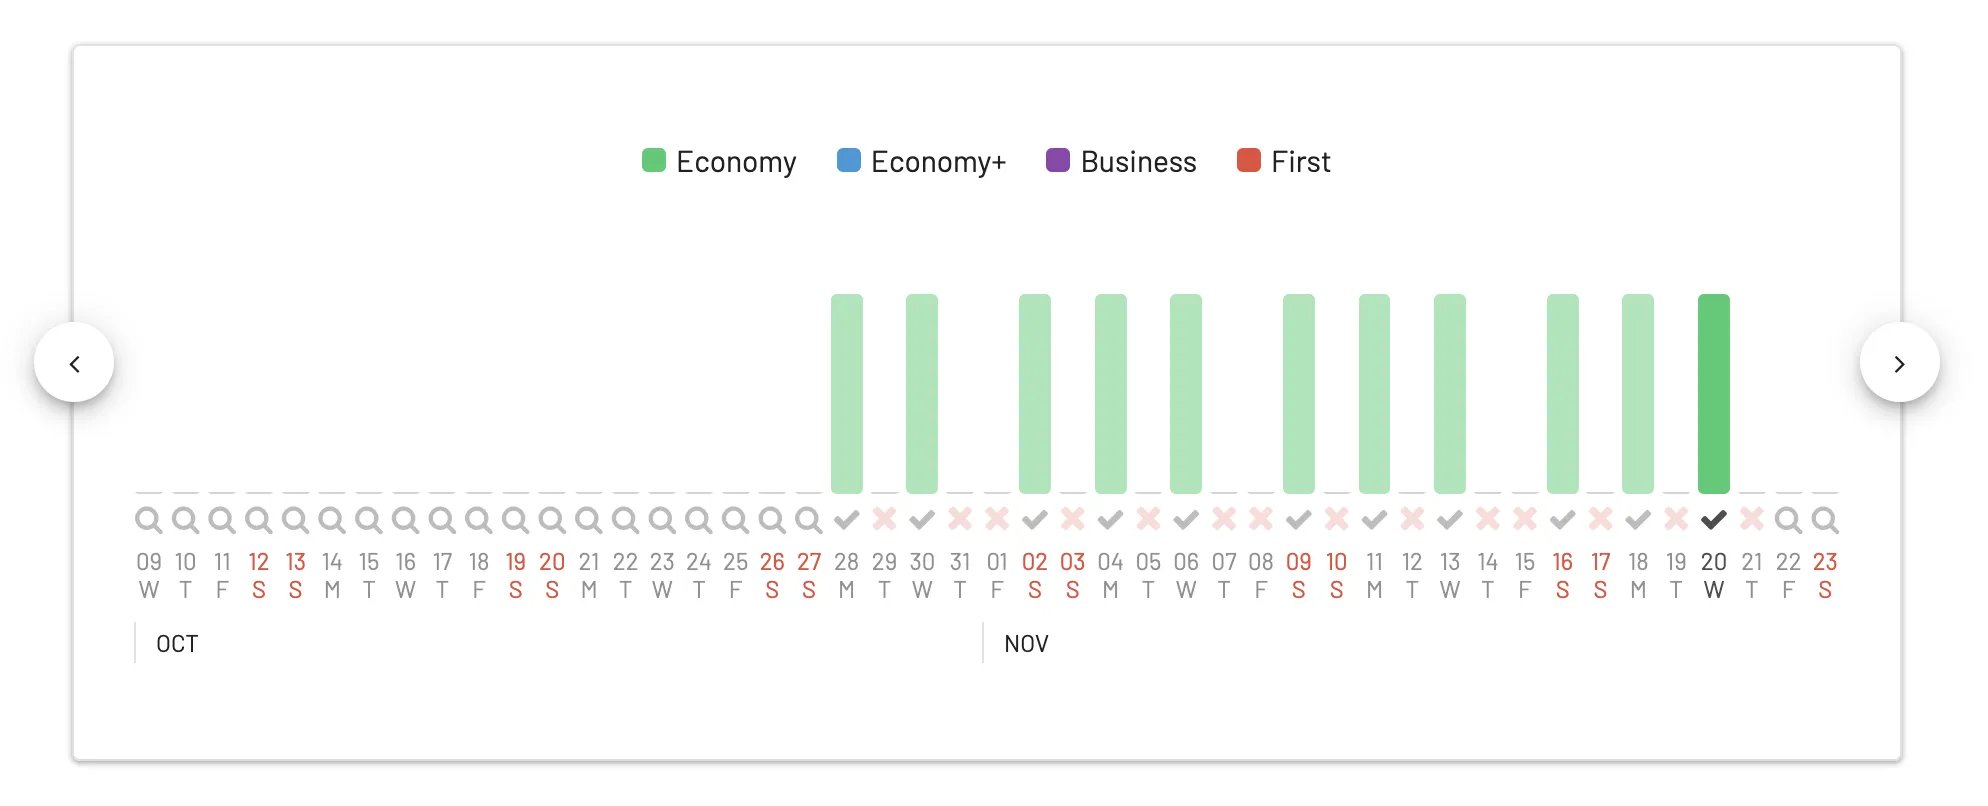Toggle the Economy+ legend item
This screenshot has height=806, width=1988.
coord(921,161)
